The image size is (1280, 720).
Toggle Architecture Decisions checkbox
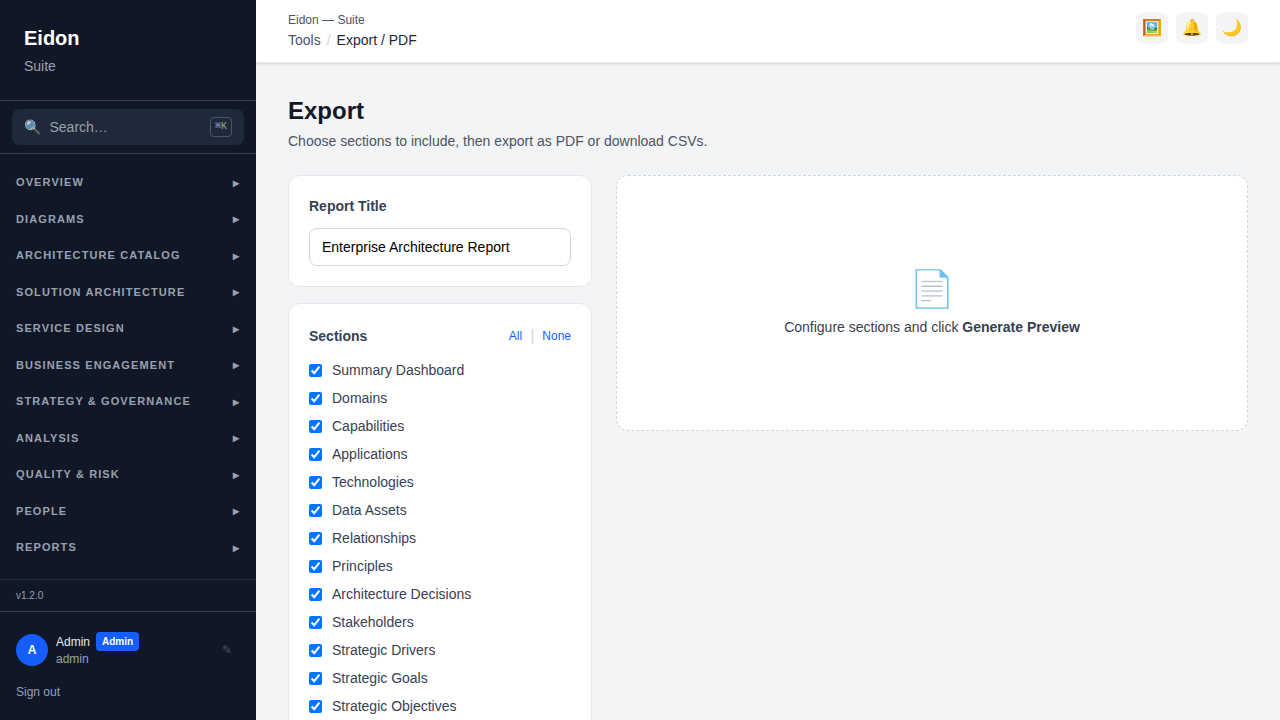click(x=316, y=594)
